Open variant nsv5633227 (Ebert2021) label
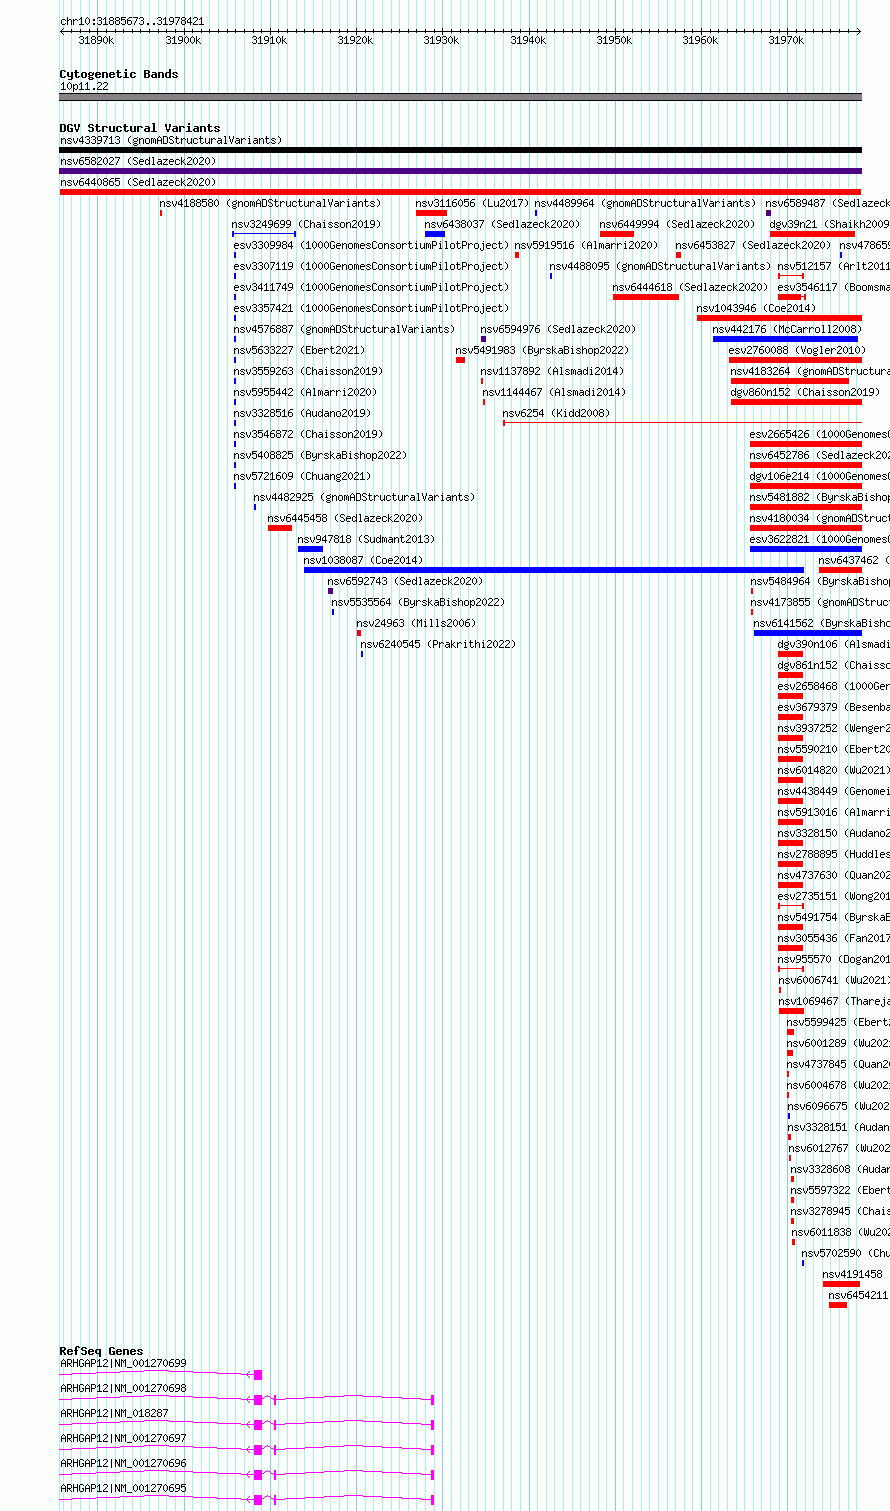Viewport: 890px width, 1511px height. point(299,350)
